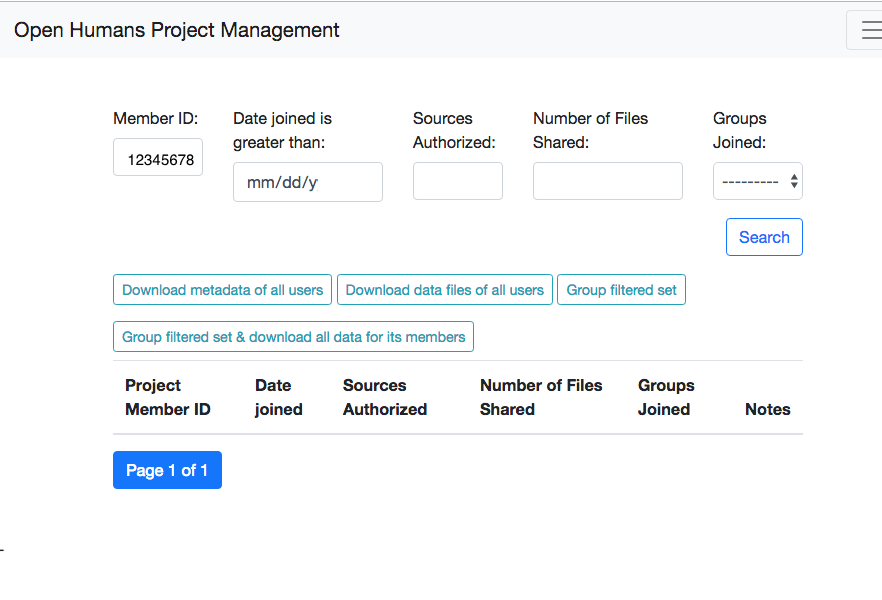The width and height of the screenshot is (882, 600).
Task: Focus the Number of Files Shared field
Action: [607, 182]
